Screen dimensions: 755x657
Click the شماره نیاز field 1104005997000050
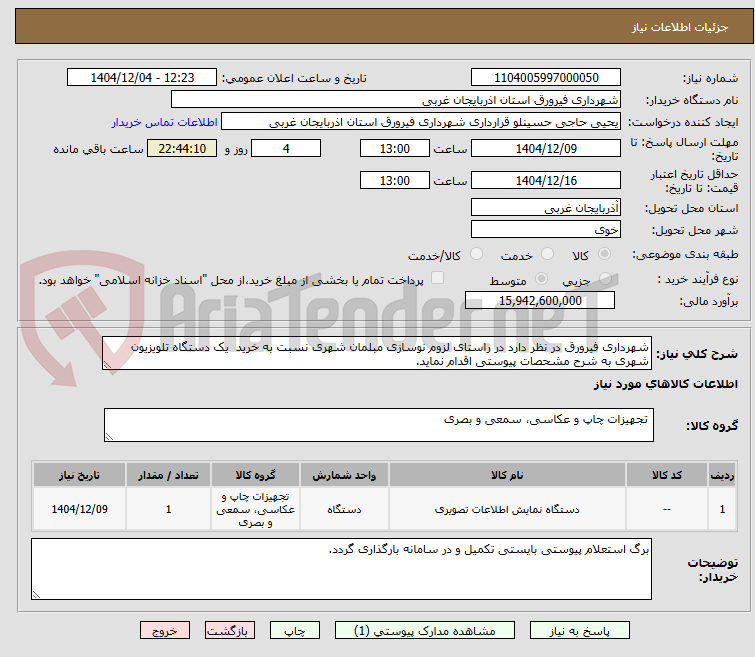coord(546,78)
